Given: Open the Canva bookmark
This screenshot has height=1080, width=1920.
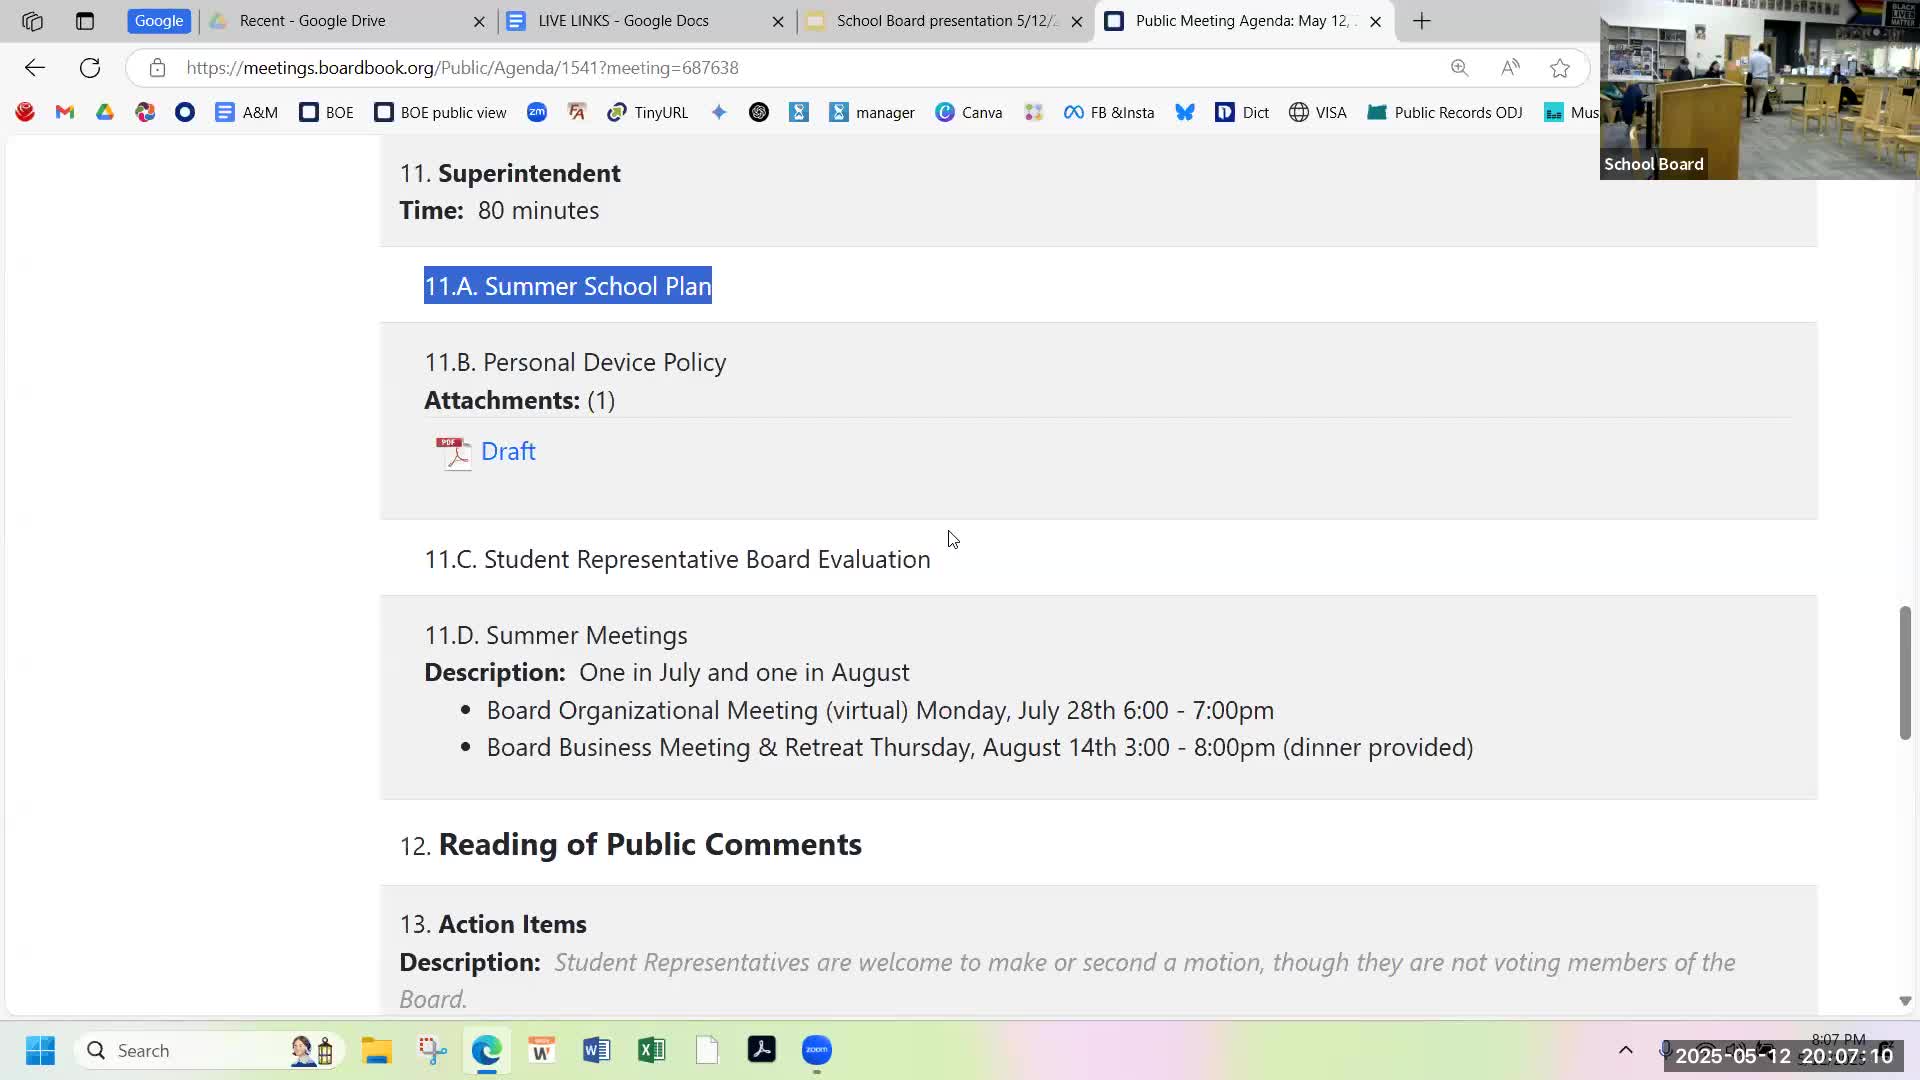Looking at the screenshot, I should [x=968, y=112].
